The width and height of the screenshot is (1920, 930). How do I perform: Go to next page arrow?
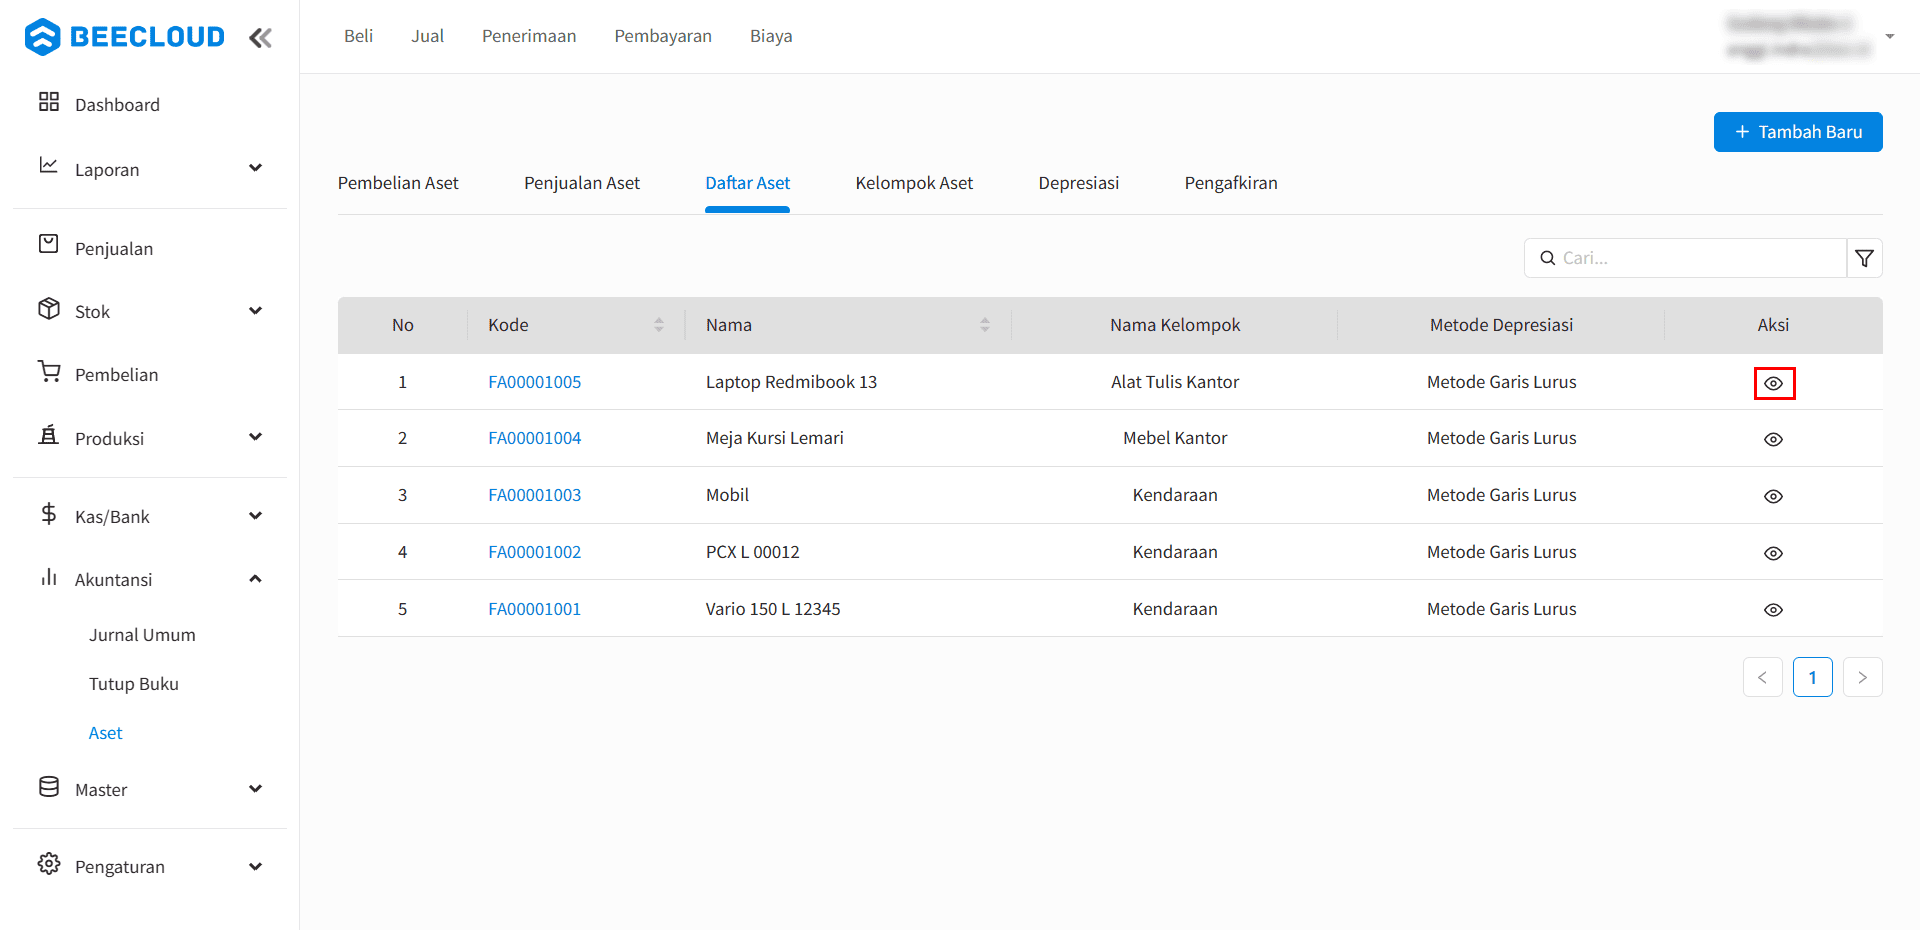click(1863, 677)
